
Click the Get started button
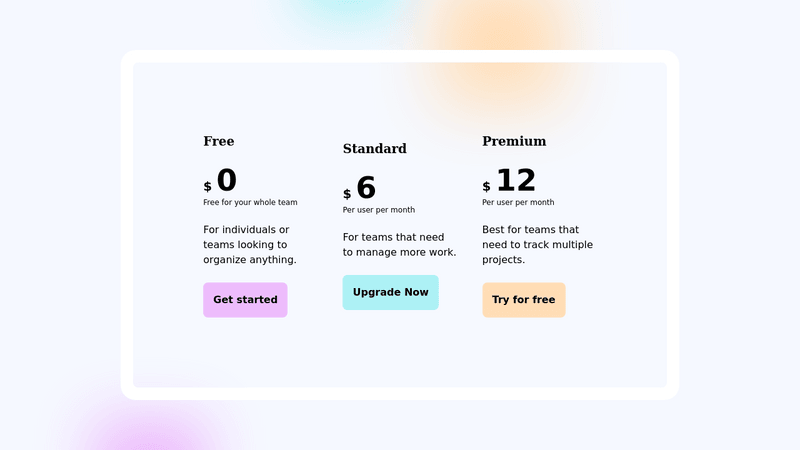click(245, 300)
